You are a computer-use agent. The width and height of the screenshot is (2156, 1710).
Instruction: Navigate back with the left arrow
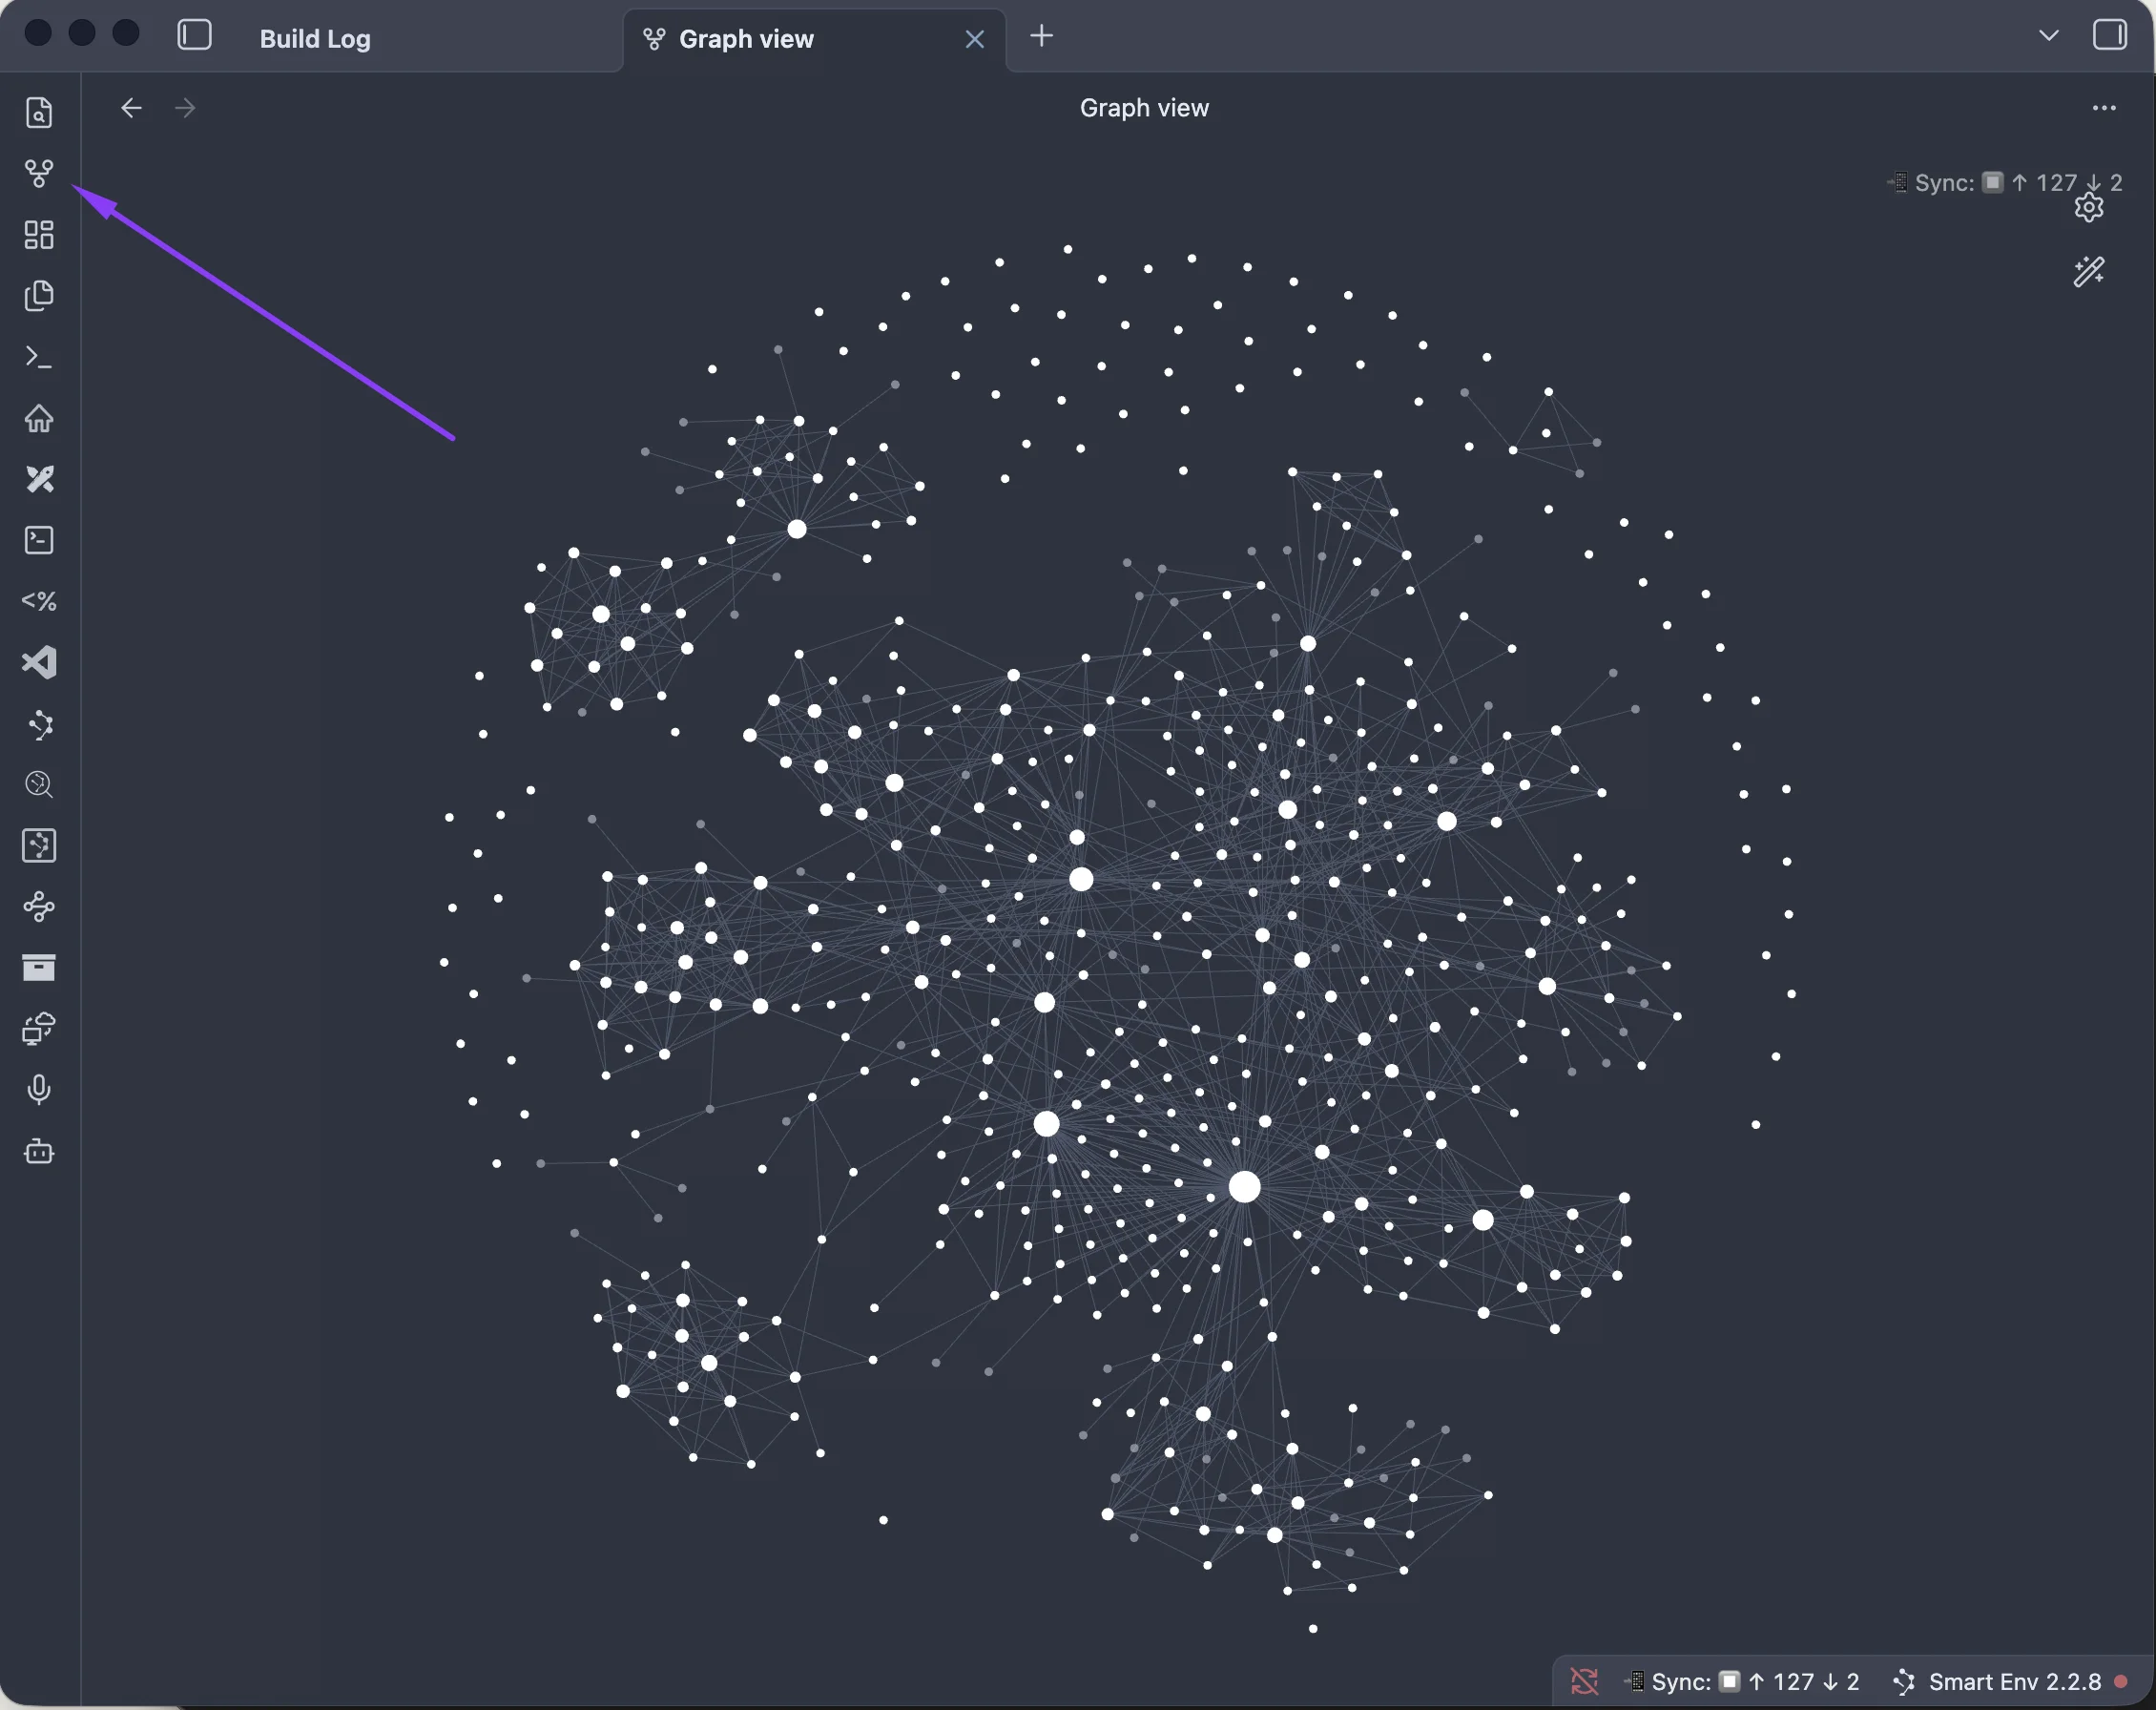[x=131, y=107]
